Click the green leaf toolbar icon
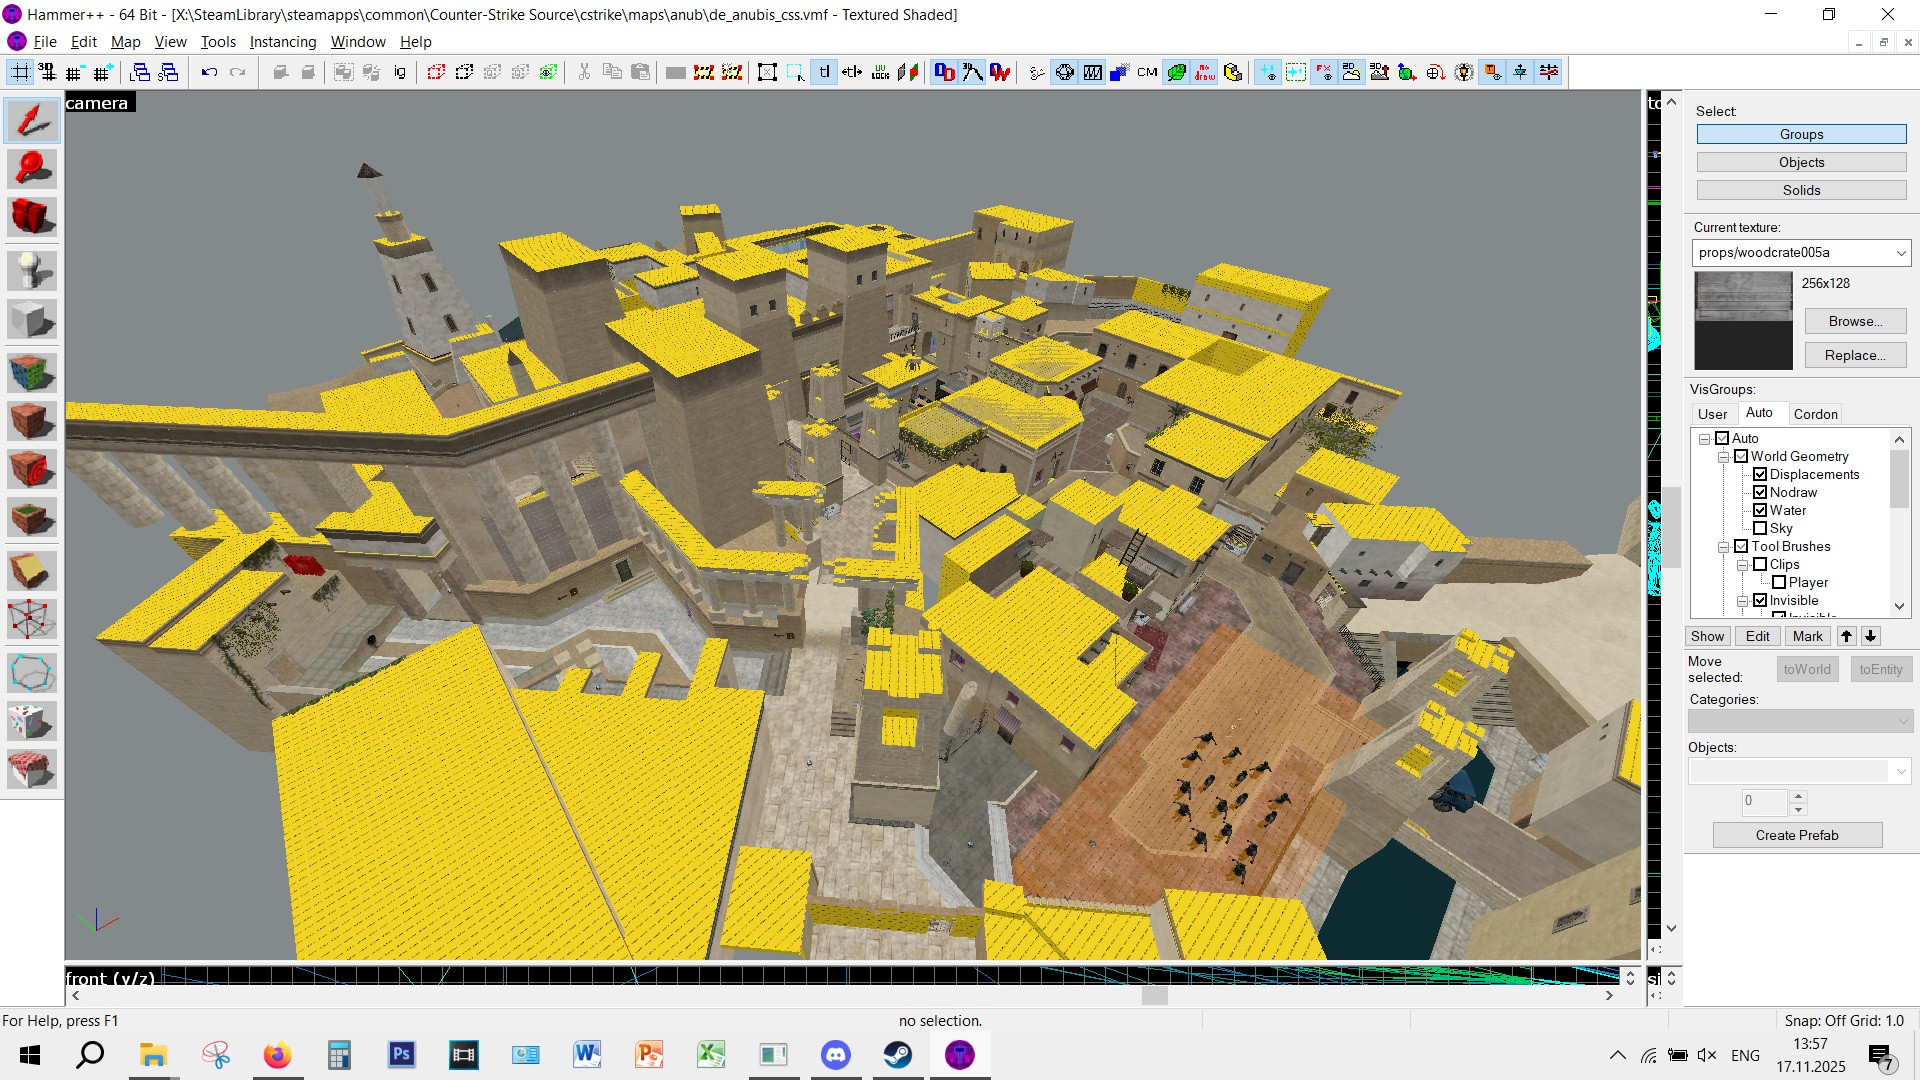 tap(1177, 72)
